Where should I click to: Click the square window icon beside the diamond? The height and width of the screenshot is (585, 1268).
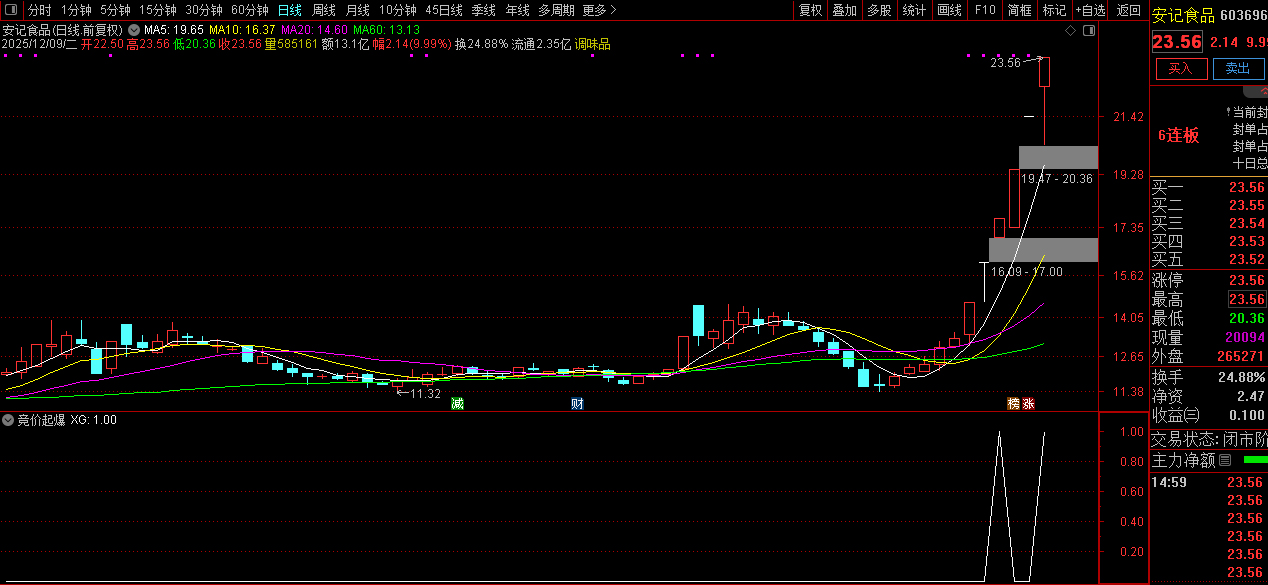[x=1089, y=30]
